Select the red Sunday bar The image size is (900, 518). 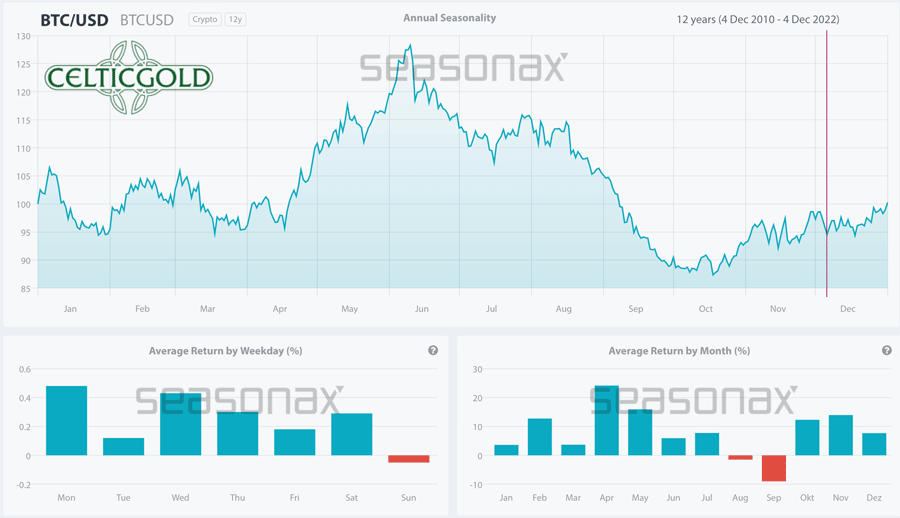pyautogui.click(x=409, y=459)
